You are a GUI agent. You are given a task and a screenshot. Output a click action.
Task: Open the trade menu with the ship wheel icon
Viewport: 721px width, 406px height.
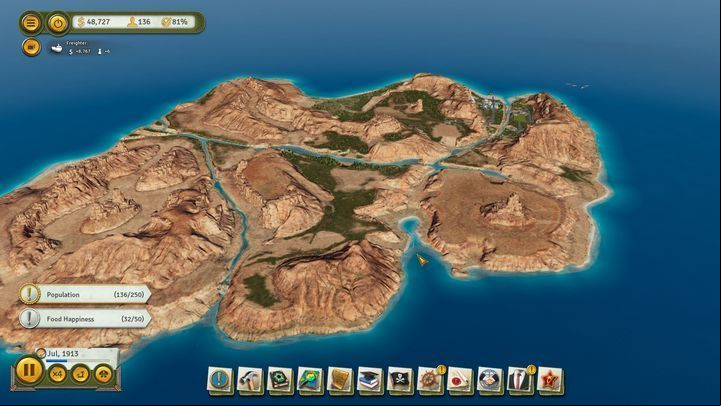point(429,380)
